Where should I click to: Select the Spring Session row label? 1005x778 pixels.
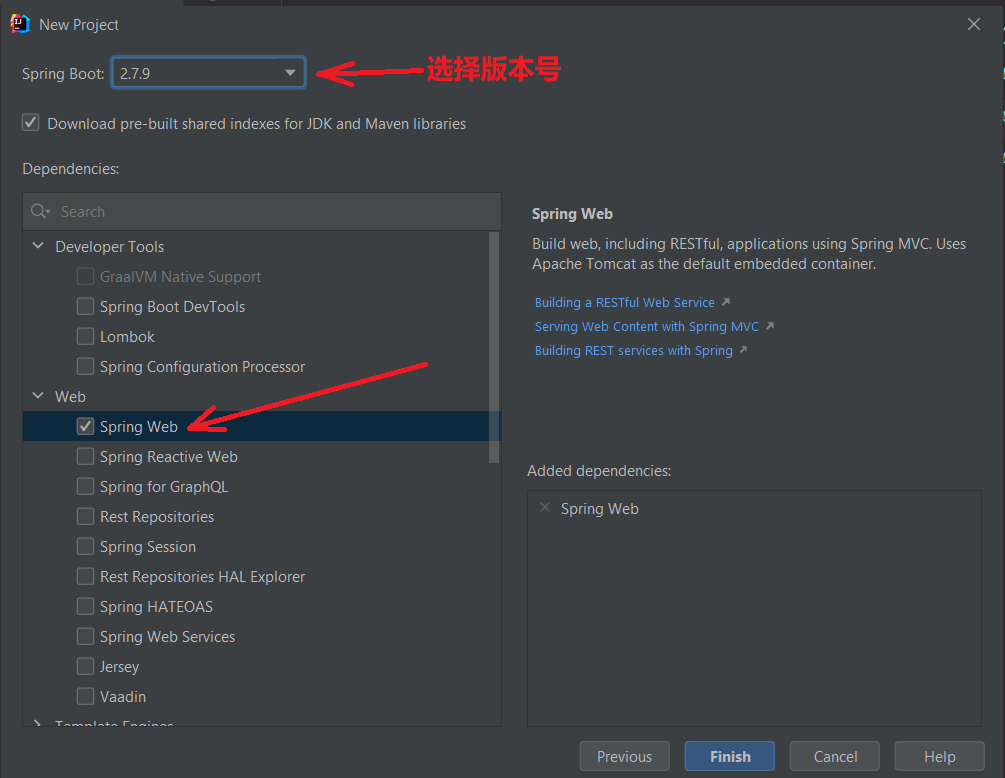[147, 547]
